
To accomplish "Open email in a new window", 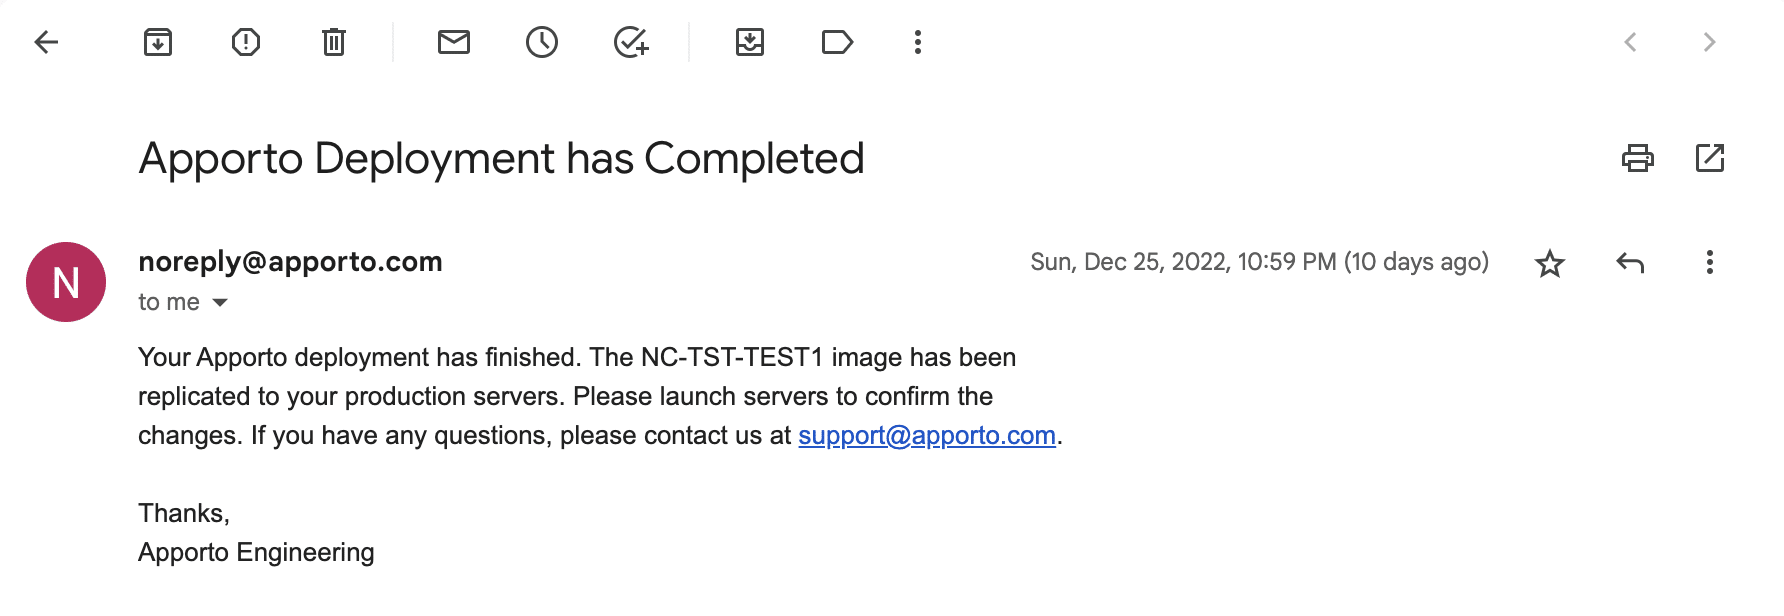I will 1710,158.
